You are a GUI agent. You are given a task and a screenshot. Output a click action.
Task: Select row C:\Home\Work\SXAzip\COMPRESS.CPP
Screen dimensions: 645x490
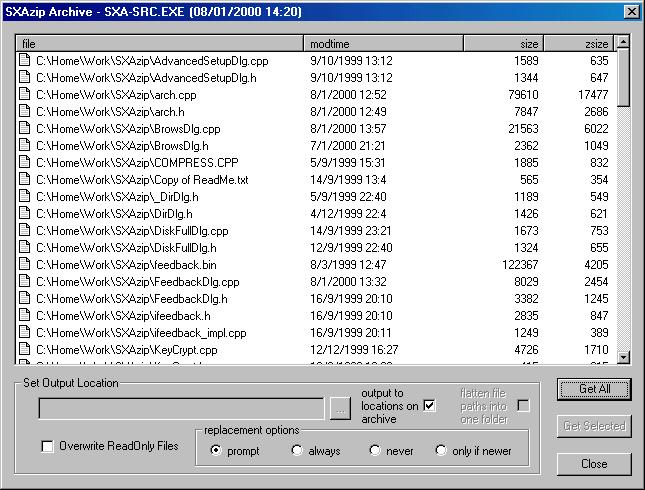137,163
